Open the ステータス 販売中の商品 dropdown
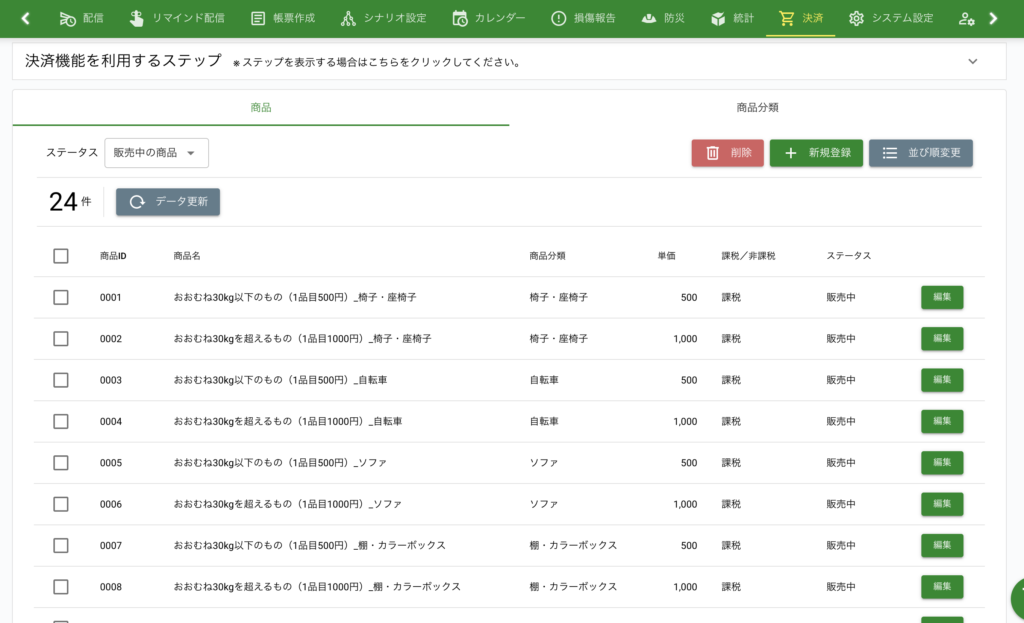The height and width of the screenshot is (623, 1024). (156, 153)
